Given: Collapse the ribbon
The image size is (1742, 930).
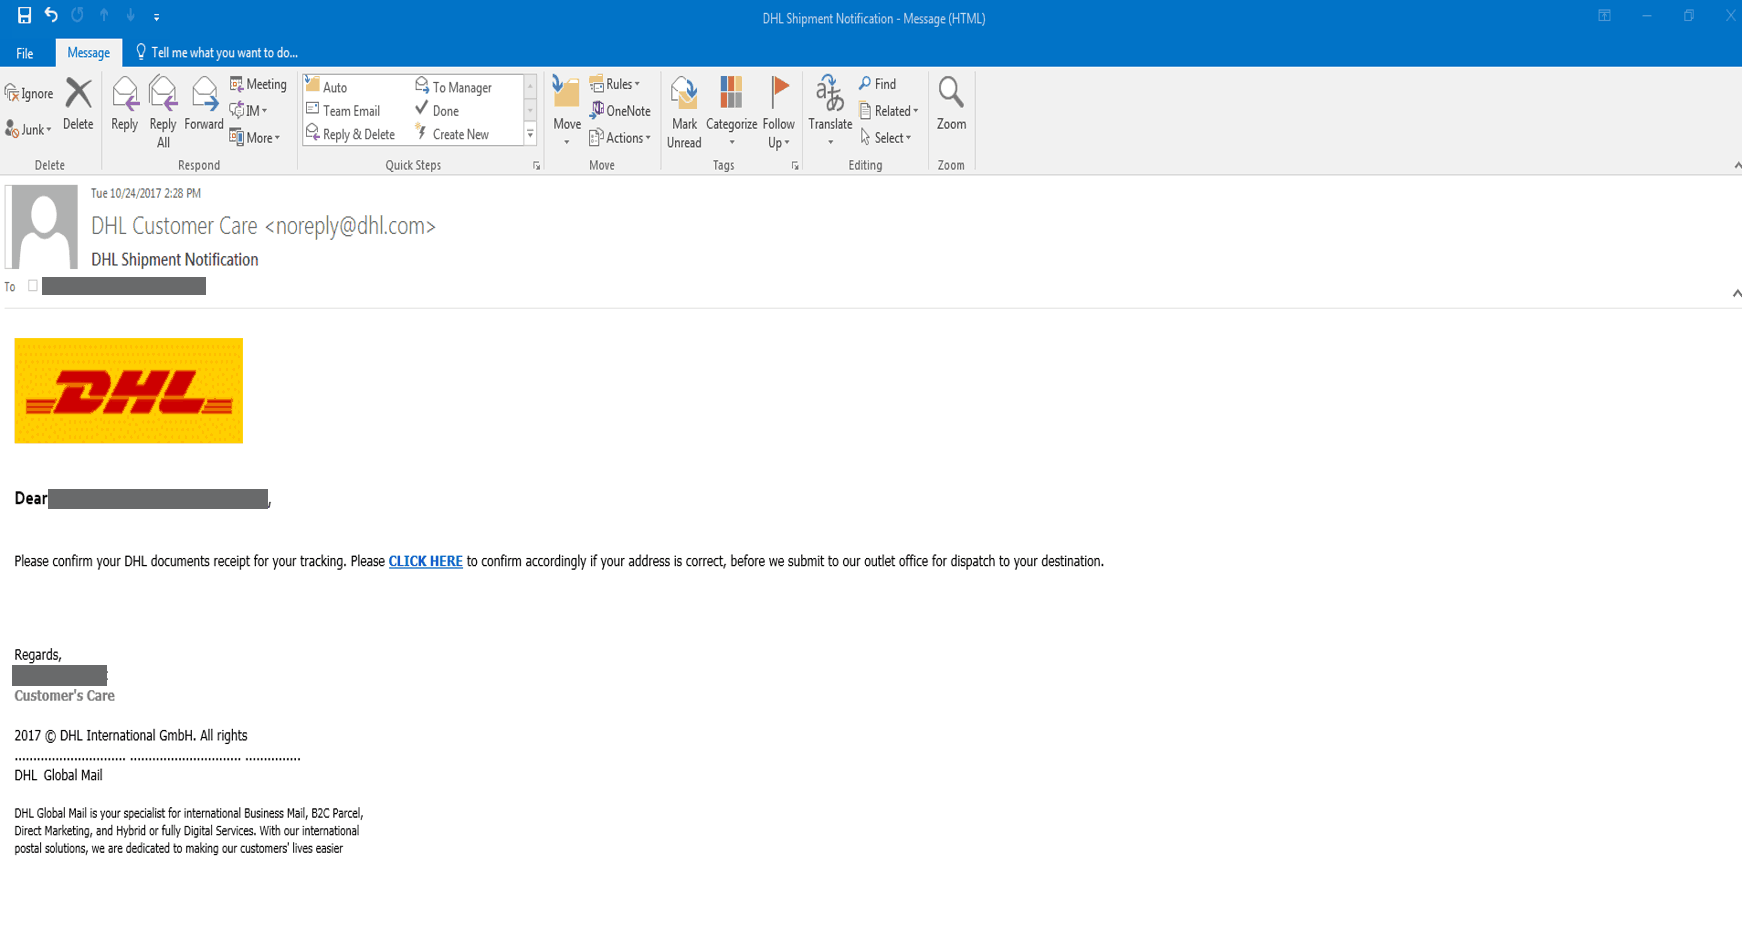Looking at the screenshot, I should [1737, 165].
